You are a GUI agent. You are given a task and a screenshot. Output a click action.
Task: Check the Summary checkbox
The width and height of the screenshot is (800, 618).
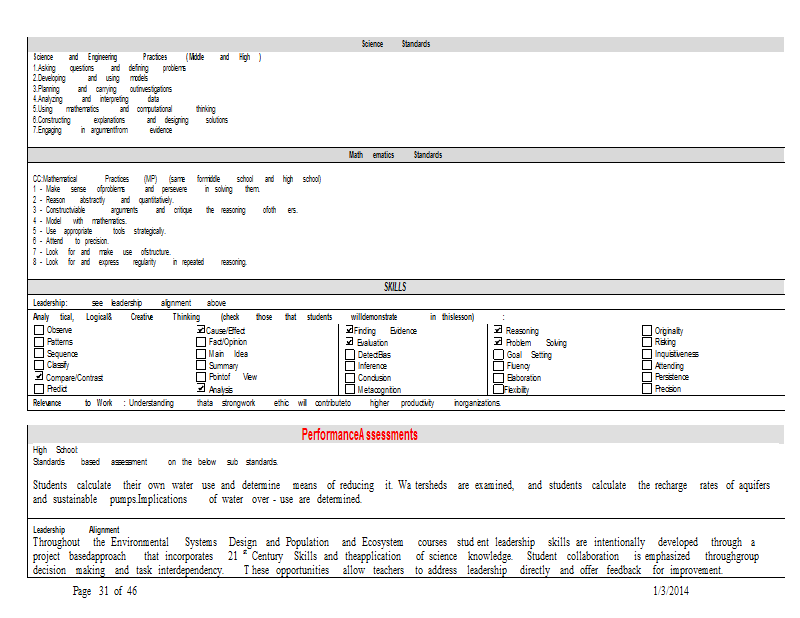[201, 365]
